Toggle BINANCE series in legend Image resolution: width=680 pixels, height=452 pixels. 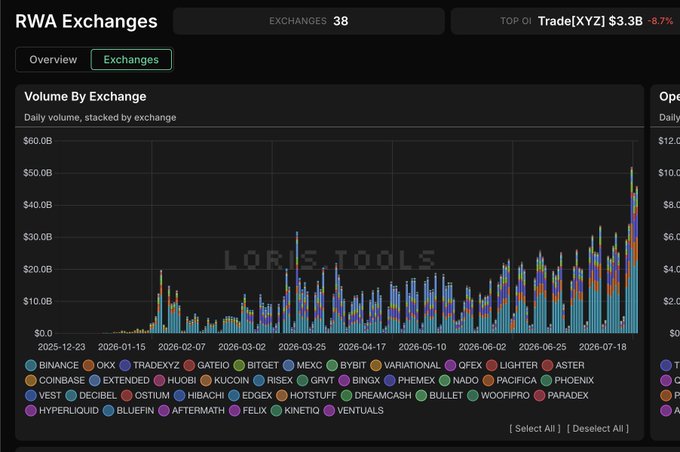click(x=52, y=365)
